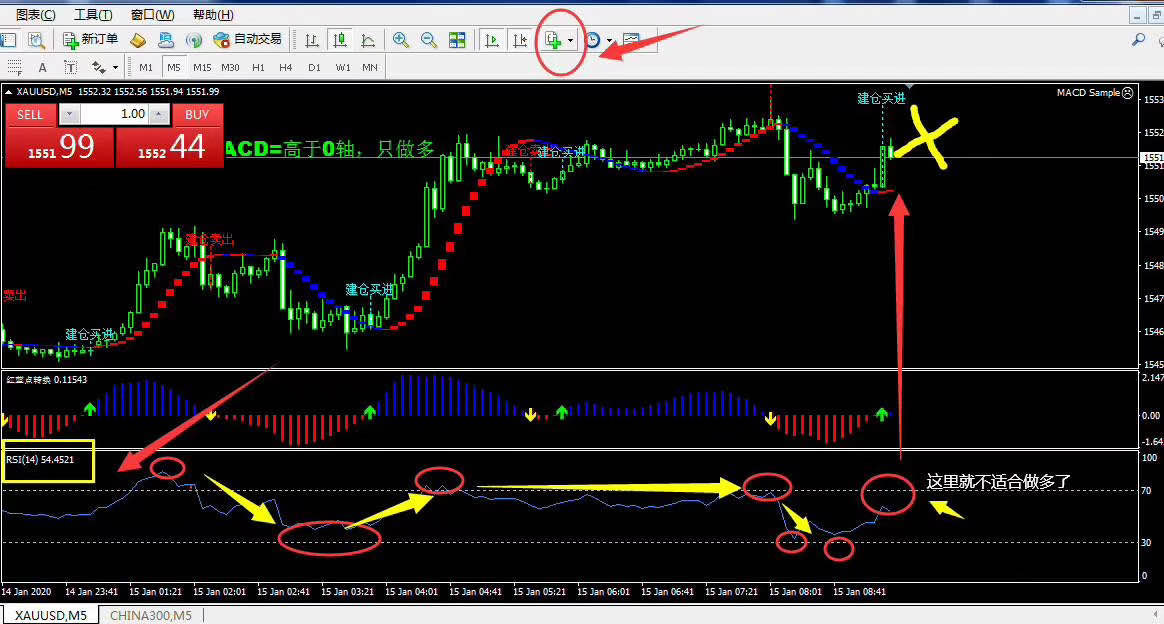Tile the chart windows
1164x624 pixels.
(x=457, y=40)
